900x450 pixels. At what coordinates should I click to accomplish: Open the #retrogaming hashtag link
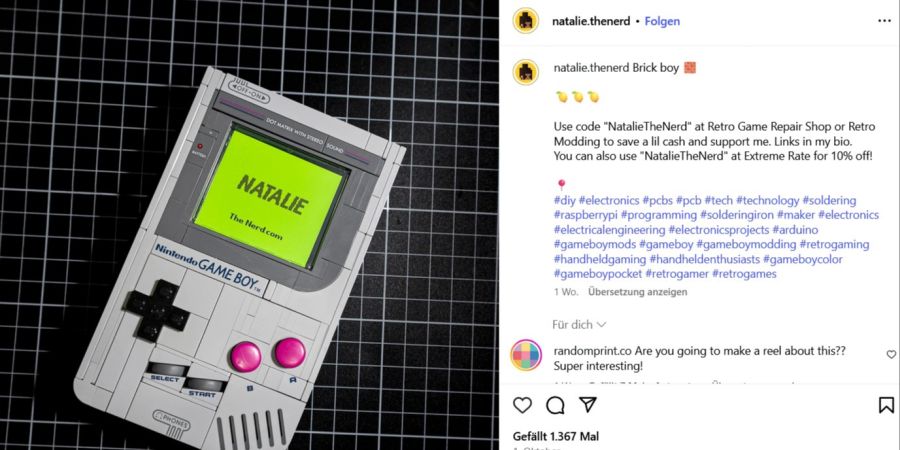click(835, 245)
